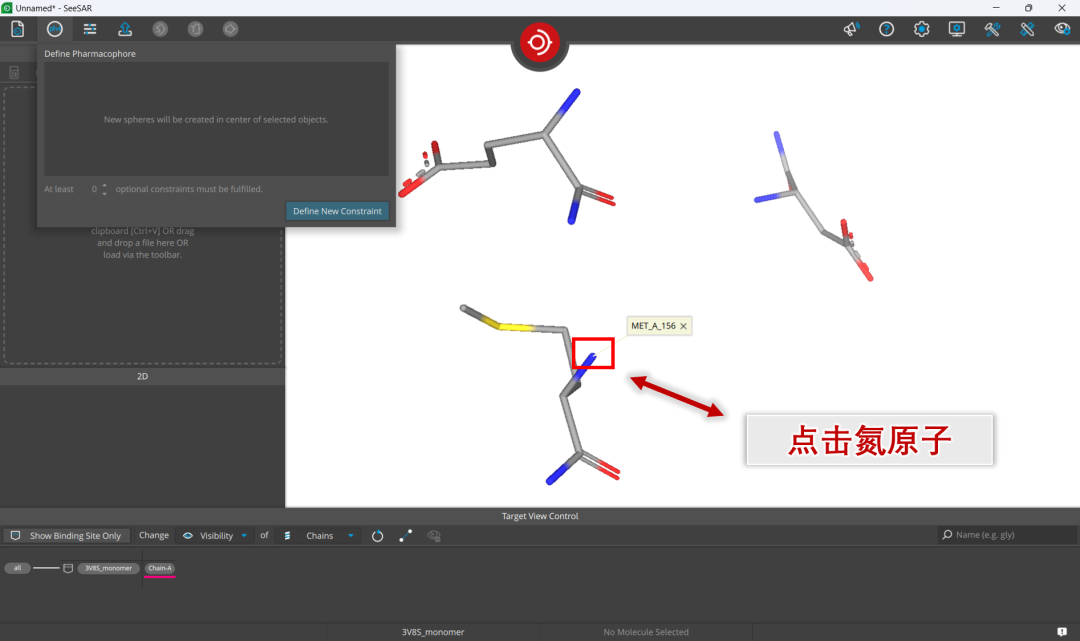Open the red SeeSAR mode wheel
Viewport: 1080px width, 641px height.
click(x=539, y=43)
